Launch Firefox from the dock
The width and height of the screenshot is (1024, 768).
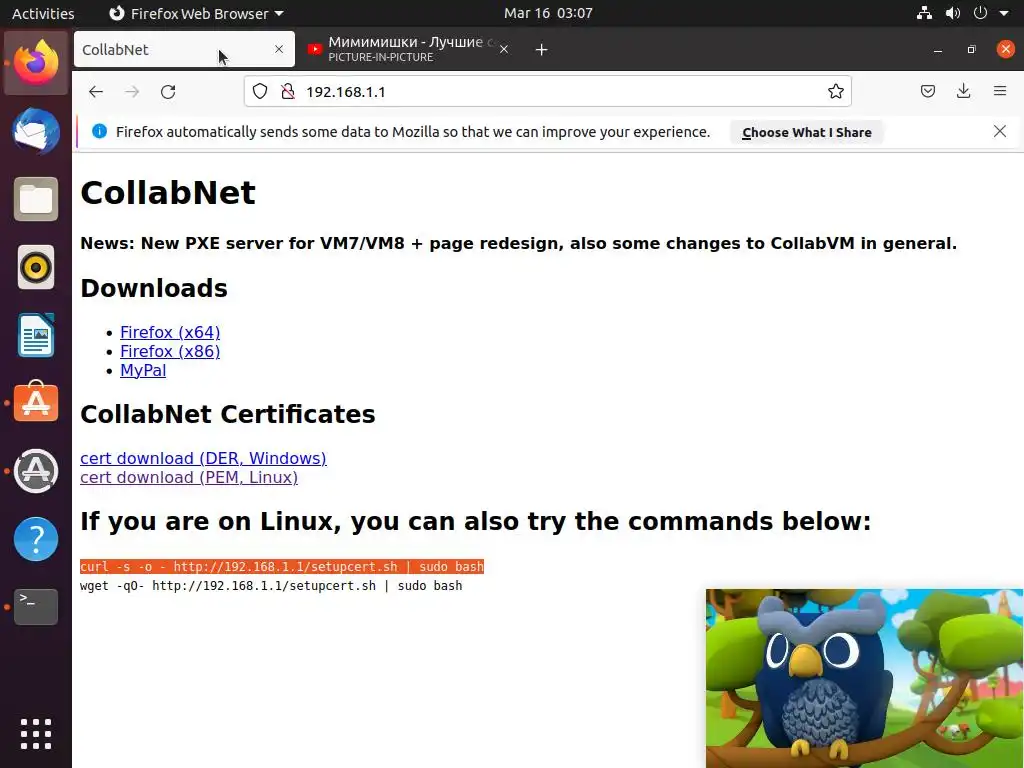point(36,63)
